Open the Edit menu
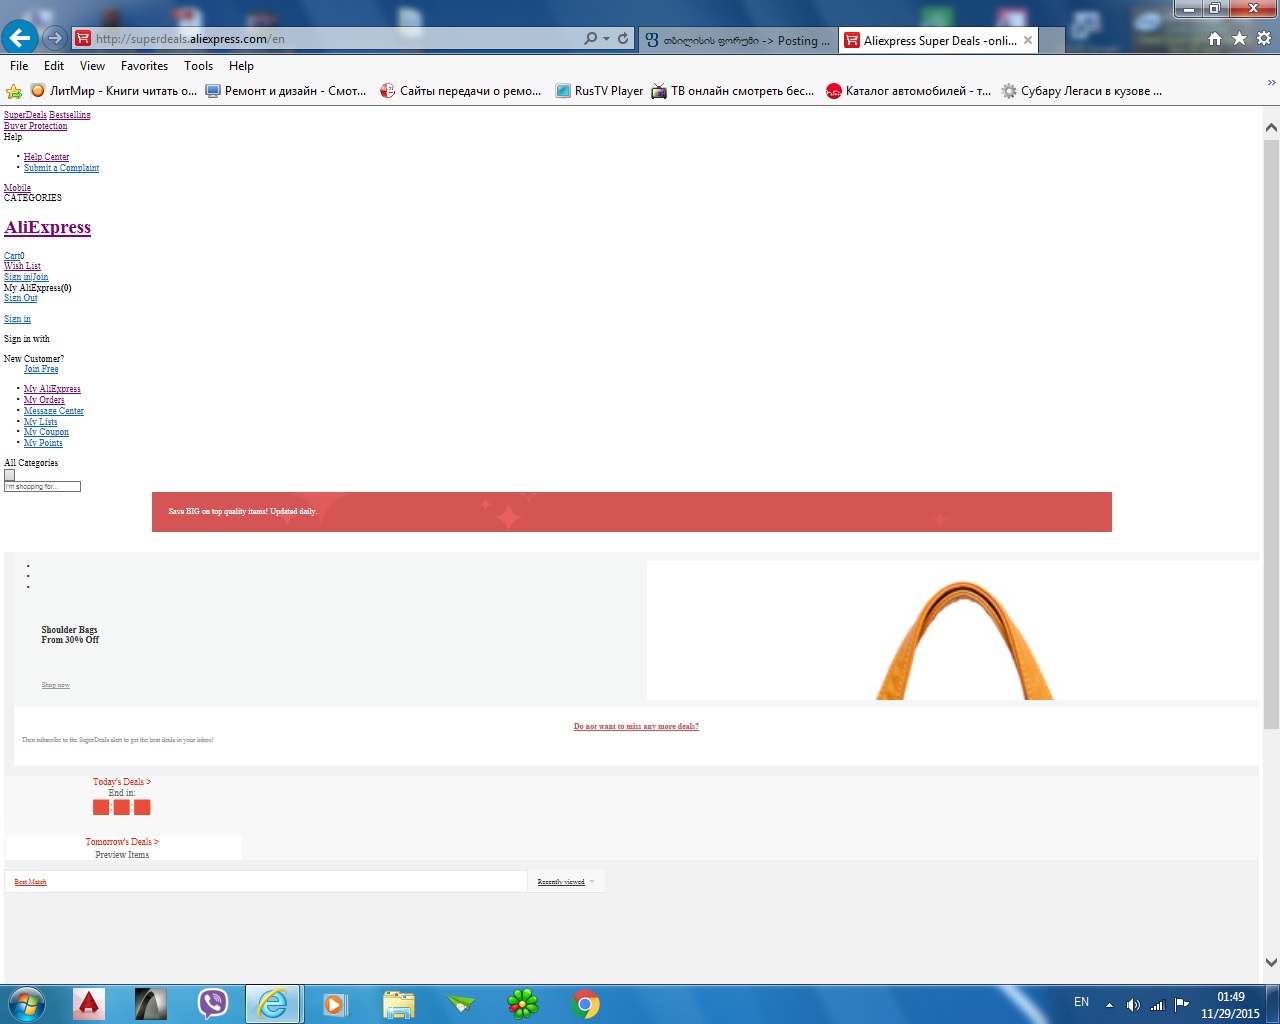This screenshot has height=1024, width=1280. pyautogui.click(x=54, y=66)
